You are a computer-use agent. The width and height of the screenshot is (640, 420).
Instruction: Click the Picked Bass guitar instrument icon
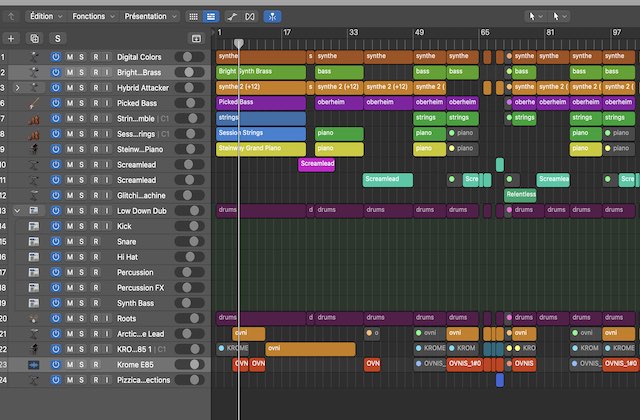[33, 103]
